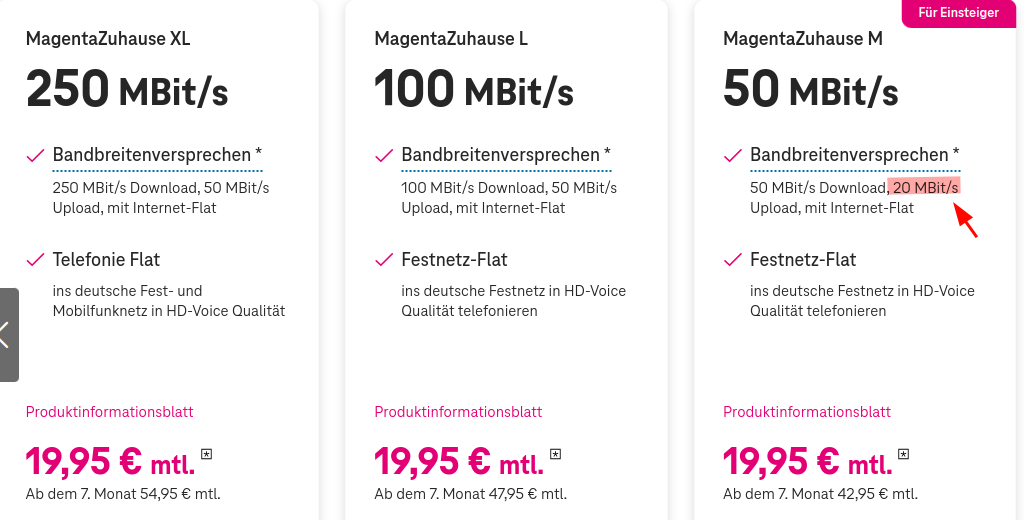Click the previous carousel arrow on left edge
This screenshot has height=520, width=1024.
[x=8, y=334]
